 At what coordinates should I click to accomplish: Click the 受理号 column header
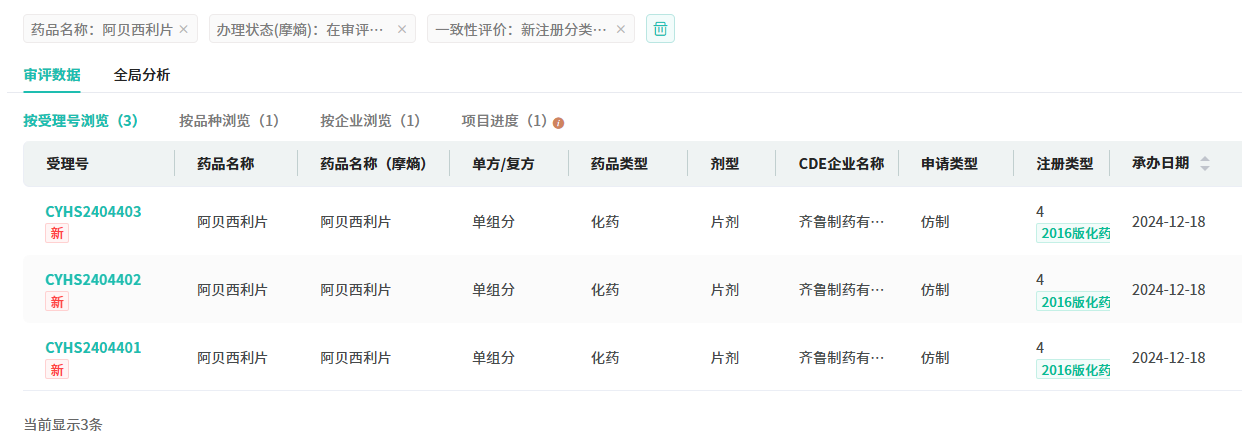[68, 164]
